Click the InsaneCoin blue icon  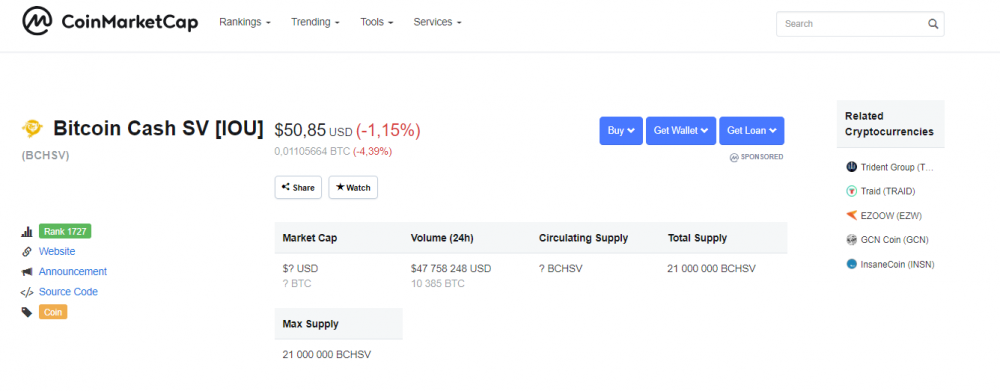coord(851,264)
